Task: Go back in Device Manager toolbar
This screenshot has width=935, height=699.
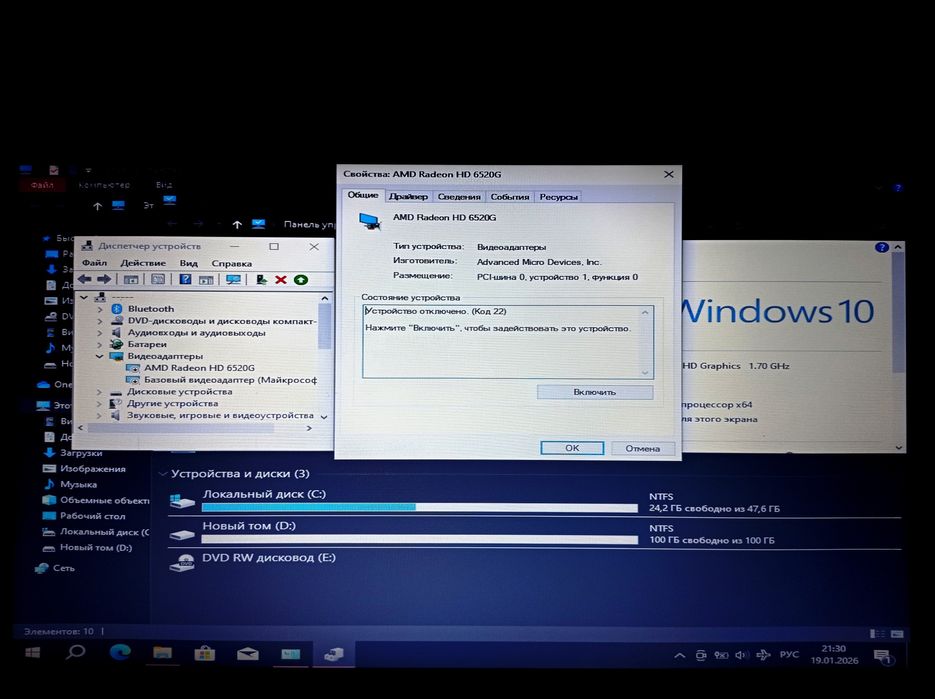Action: (x=85, y=279)
